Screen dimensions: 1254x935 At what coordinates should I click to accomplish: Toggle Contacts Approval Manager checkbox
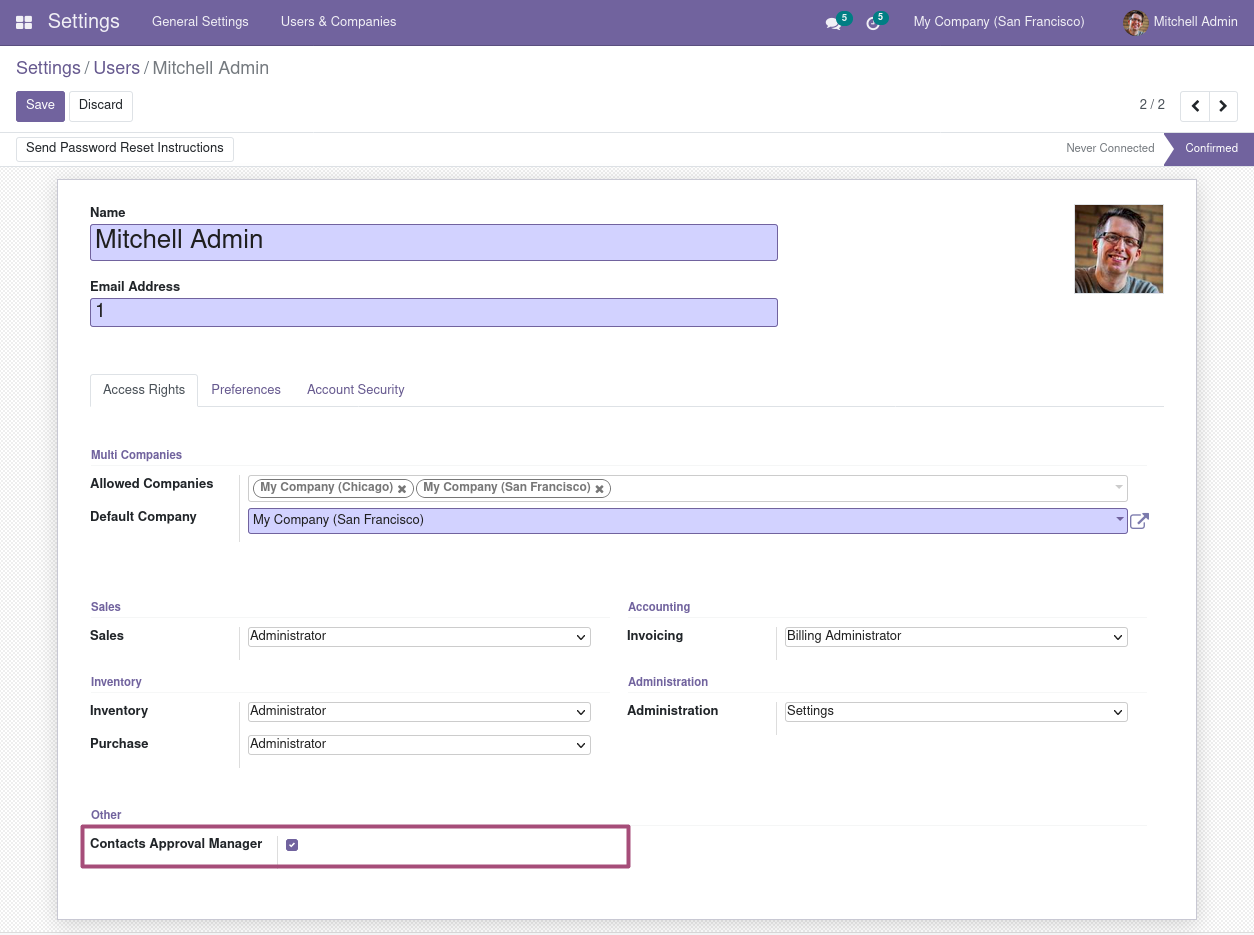(292, 845)
